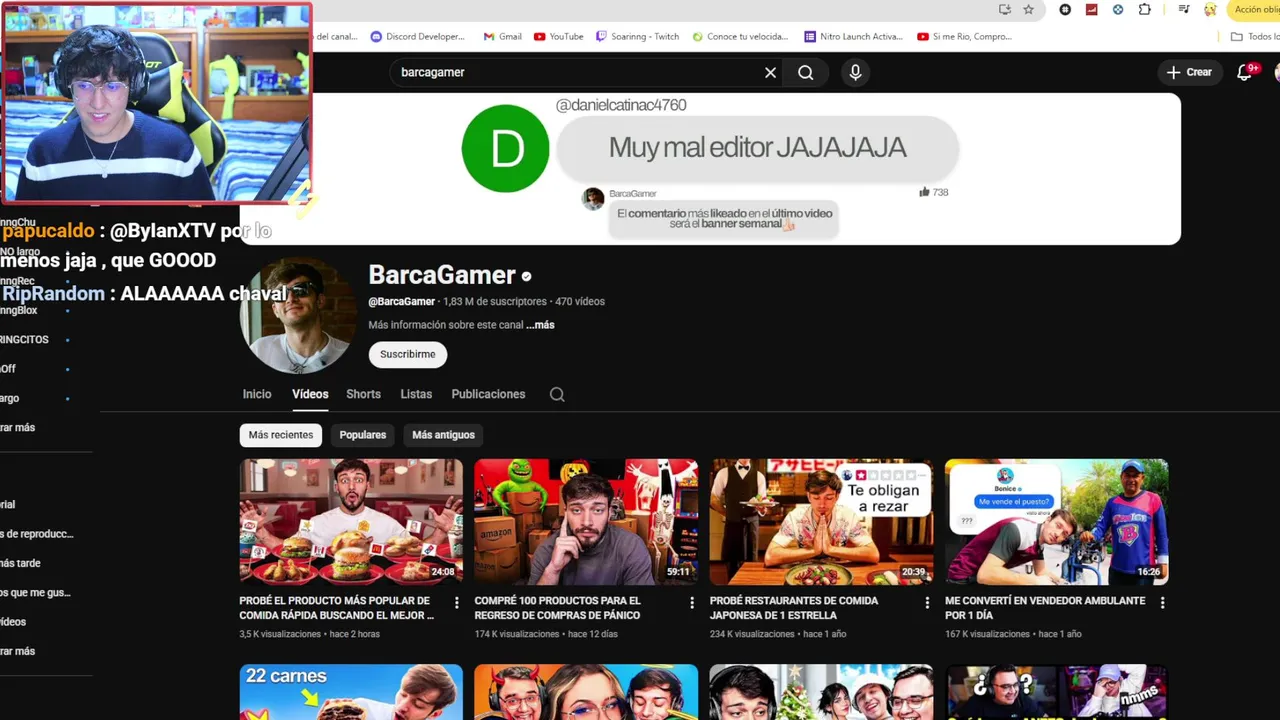This screenshot has width=1280, height=720.
Task: Click the channel banner image
Action: tap(710, 168)
